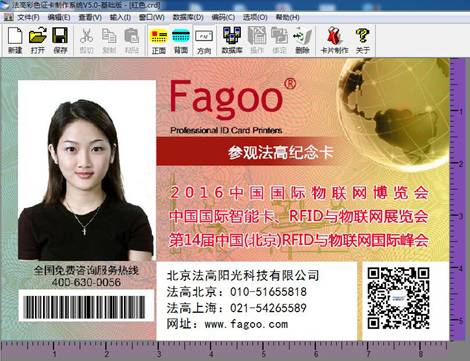Open the 数据库 database toolbar icon
This screenshot has height=361, width=470.
click(x=232, y=40)
